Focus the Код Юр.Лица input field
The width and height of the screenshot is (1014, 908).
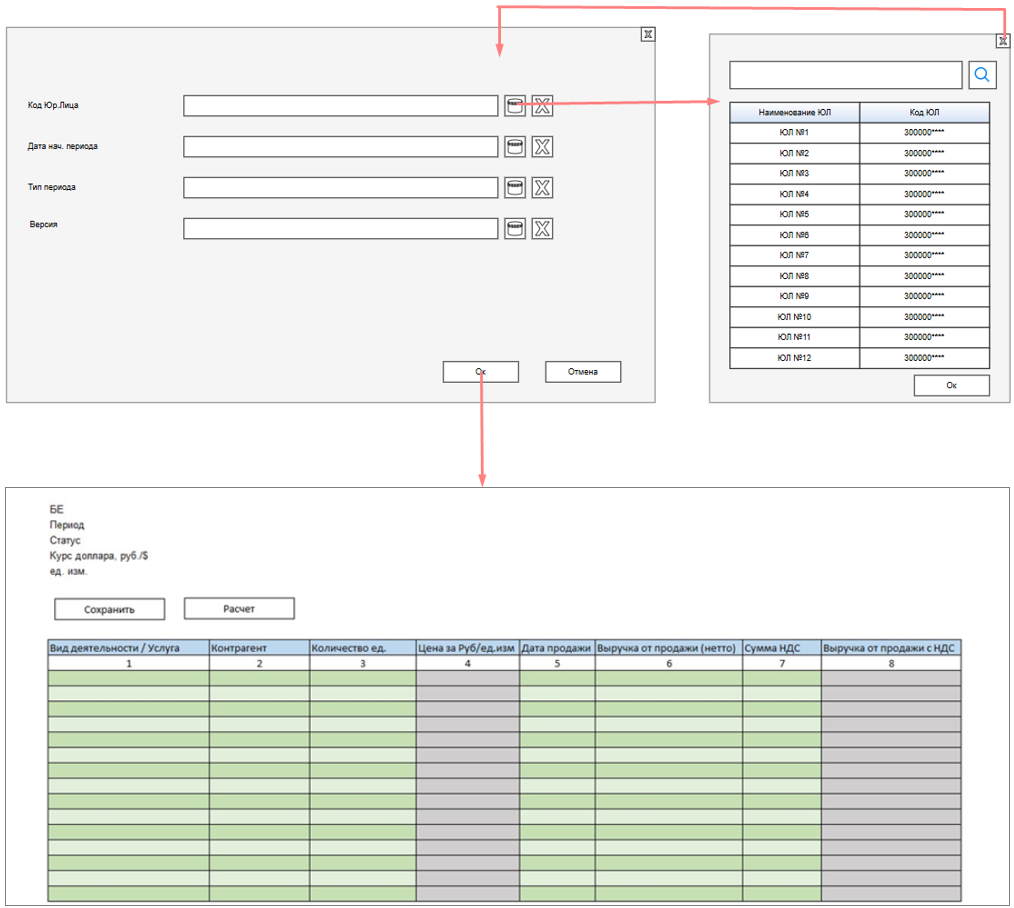340,106
